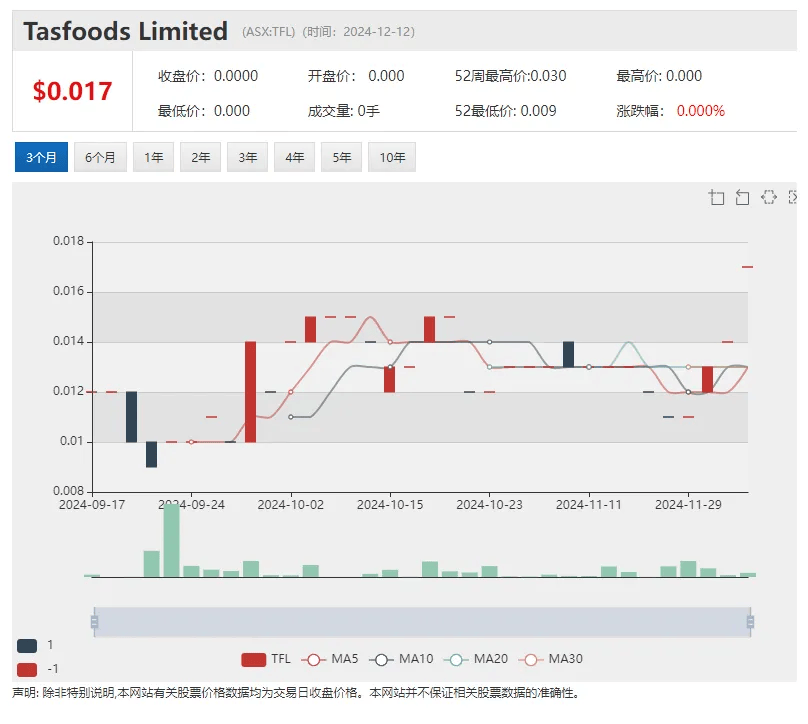Show the 5年 history range
This screenshot has height=724, width=808.
pos(341,157)
